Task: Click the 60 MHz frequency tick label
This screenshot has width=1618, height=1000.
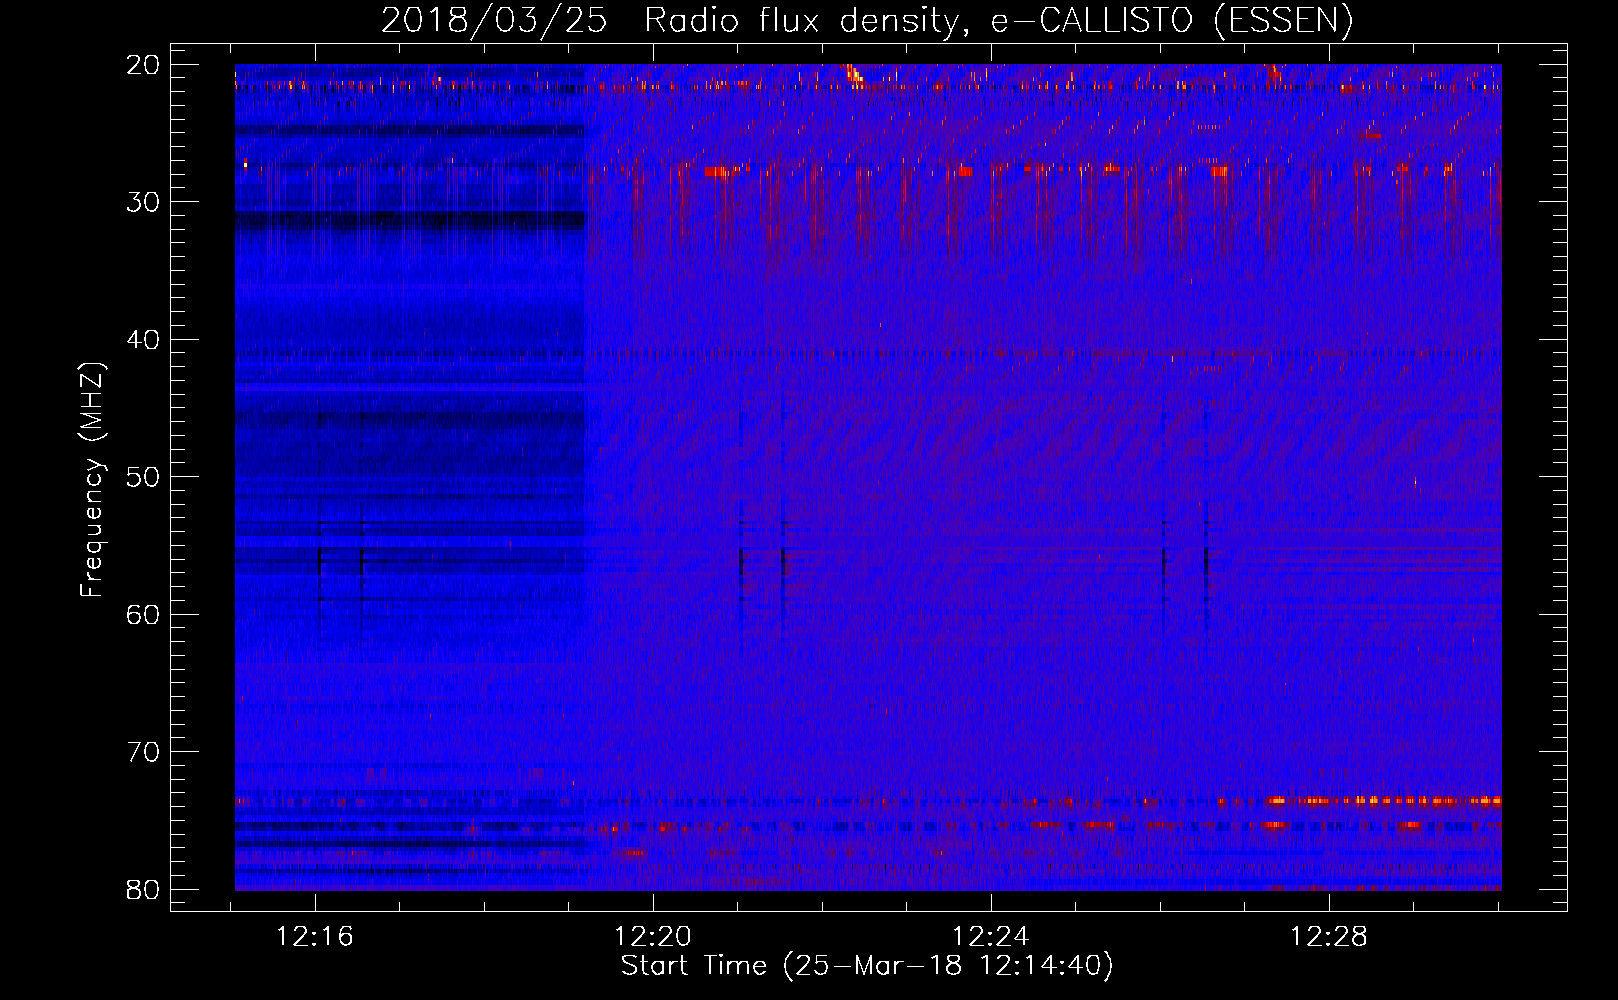Action: (x=144, y=614)
